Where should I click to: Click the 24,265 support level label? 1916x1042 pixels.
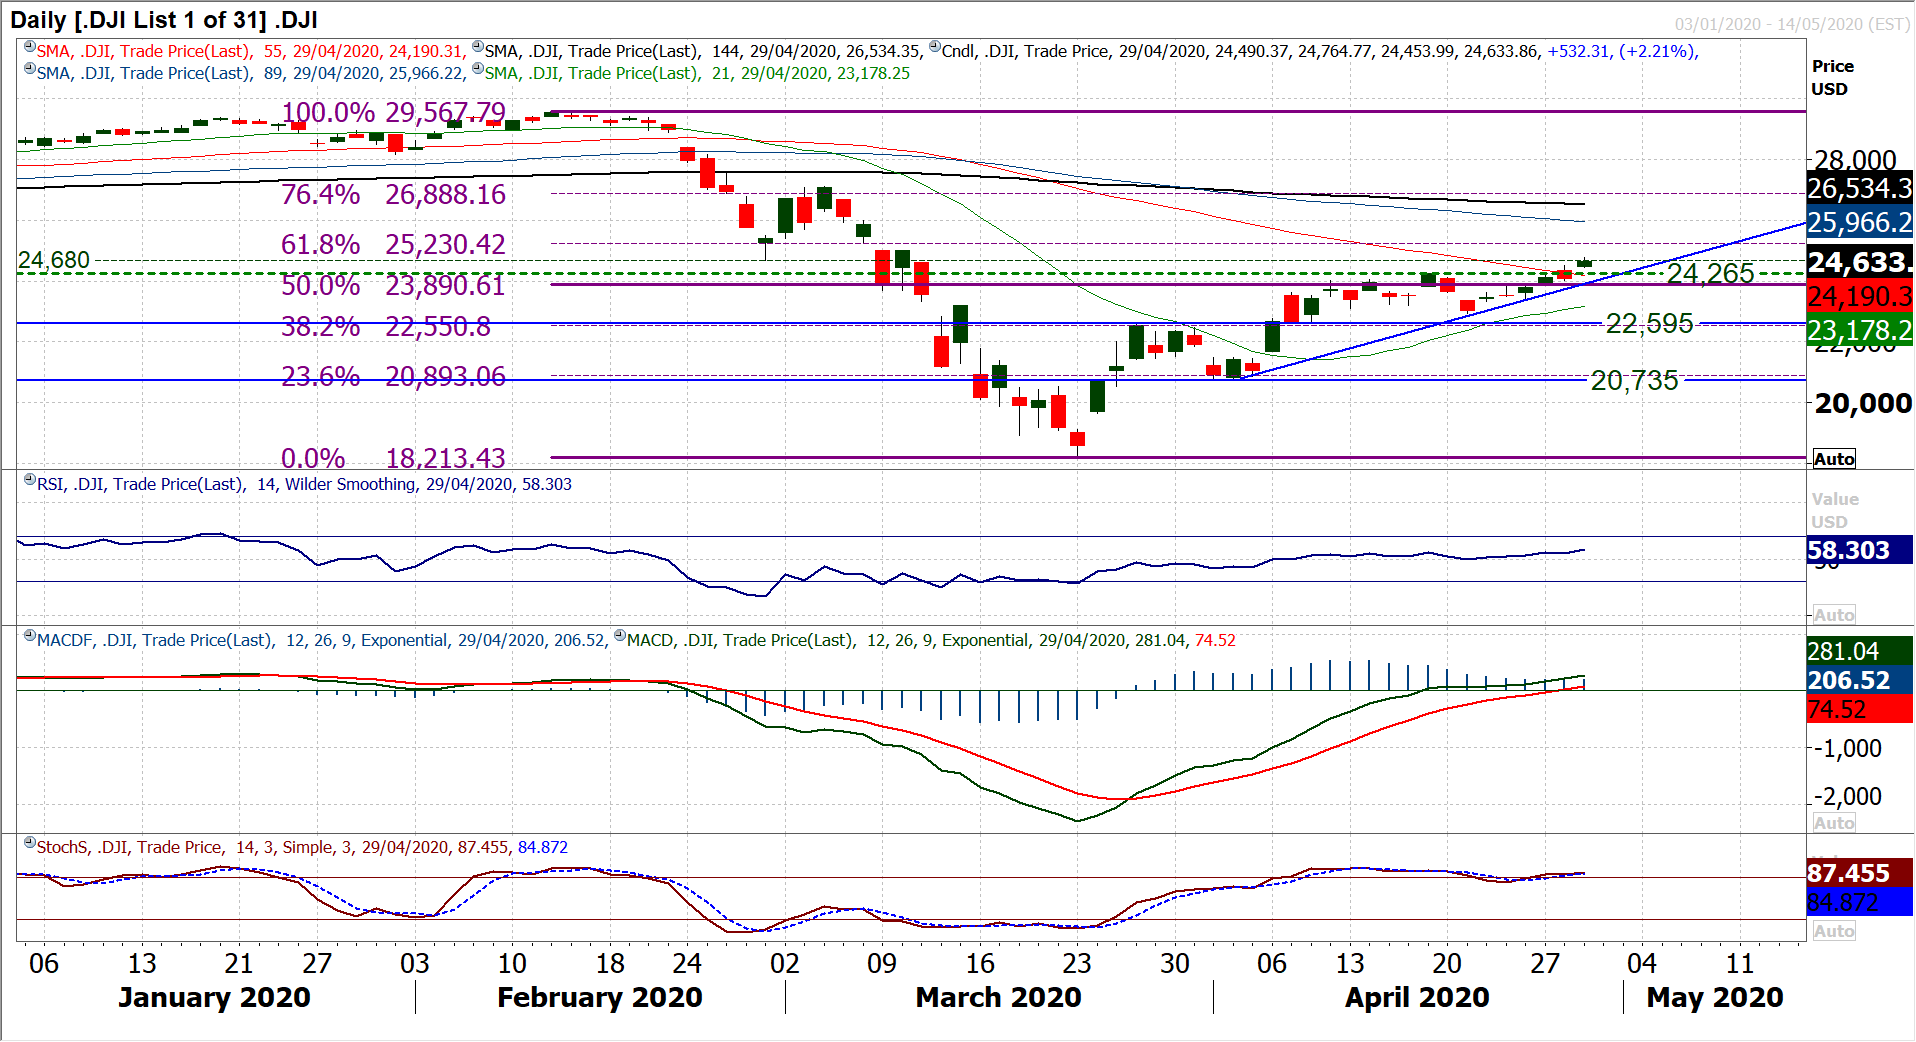coord(1711,273)
